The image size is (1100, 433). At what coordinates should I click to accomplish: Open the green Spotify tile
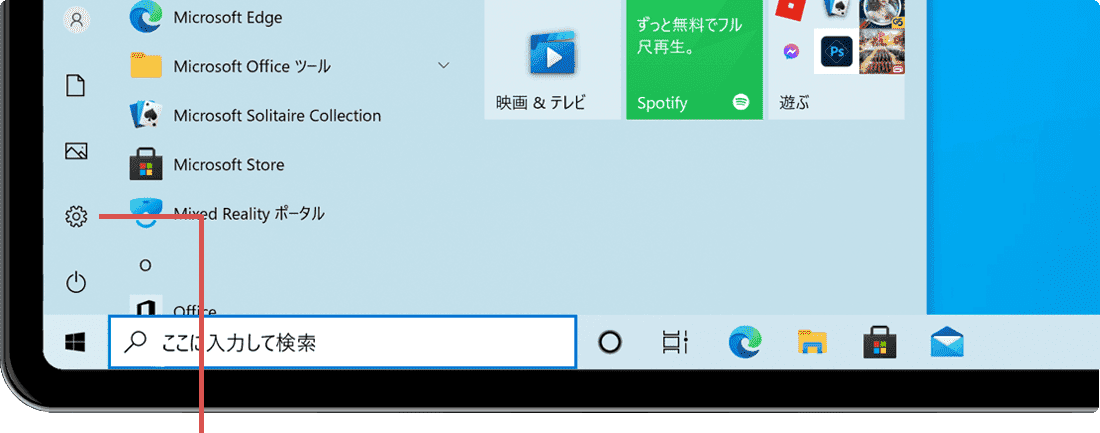[x=695, y=60]
